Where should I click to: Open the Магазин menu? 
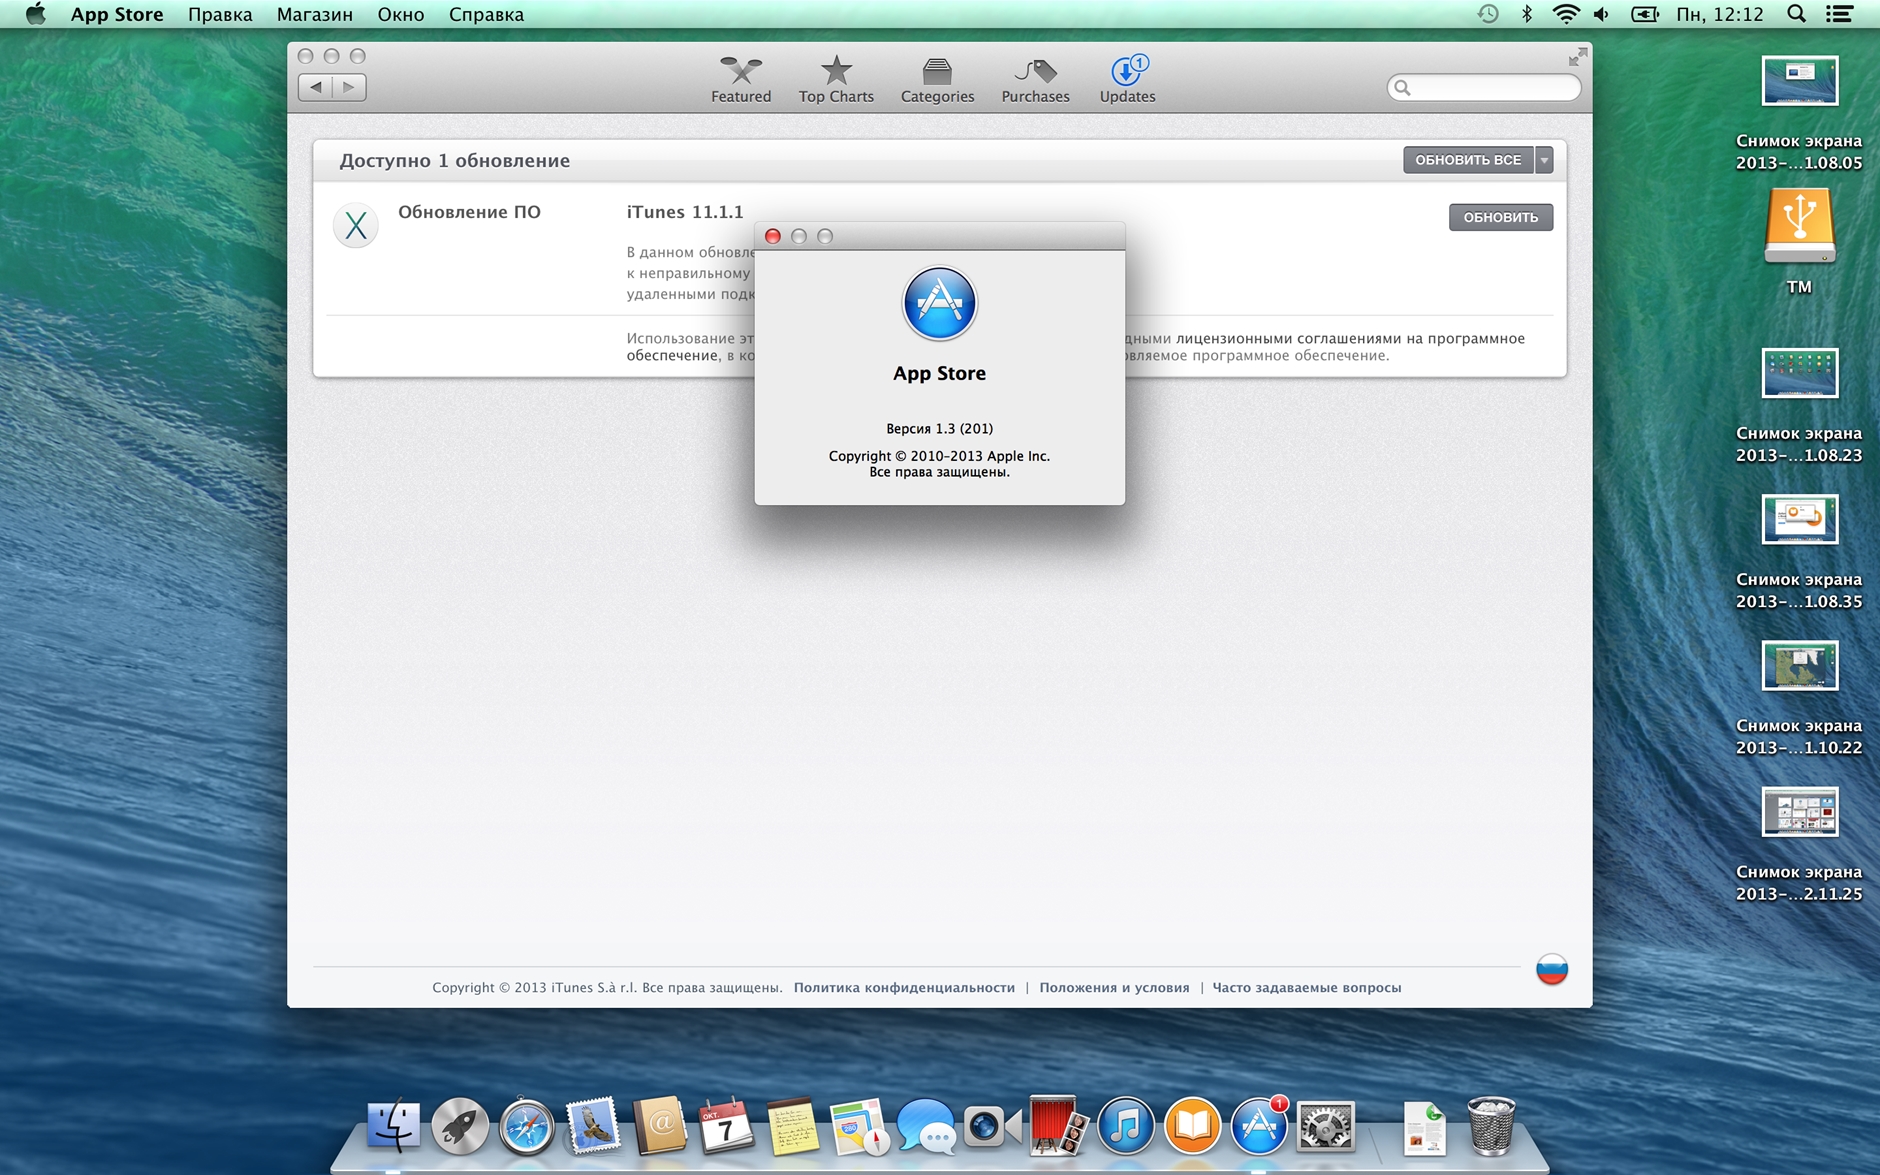[314, 14]
